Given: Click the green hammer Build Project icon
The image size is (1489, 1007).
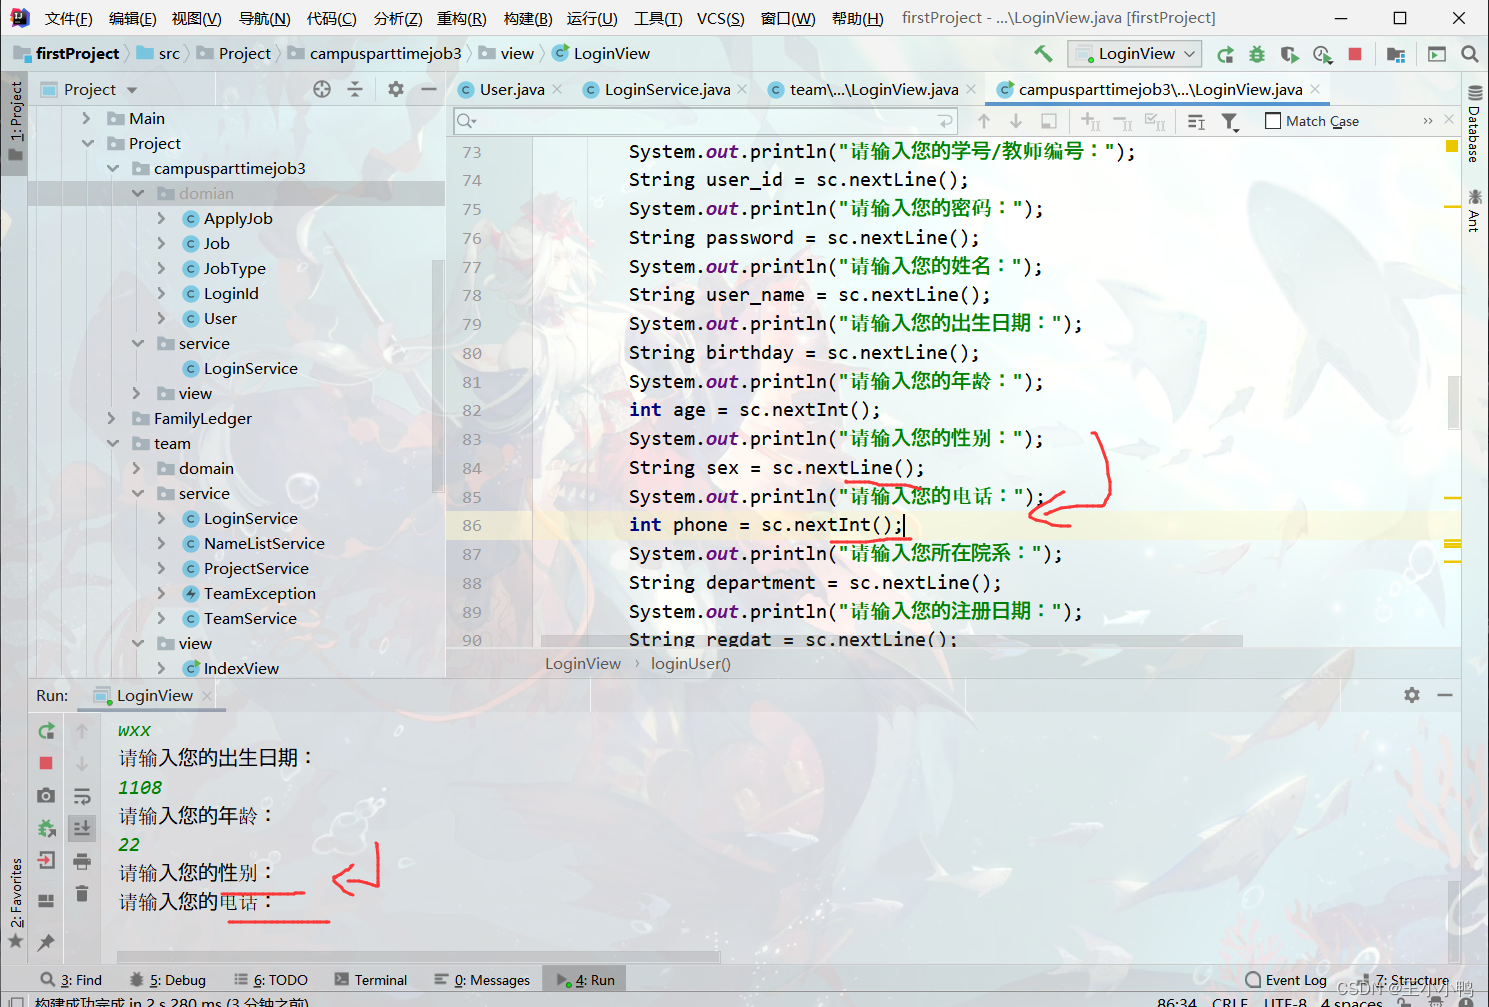Looking at the screenshot, I should 1043,53.
